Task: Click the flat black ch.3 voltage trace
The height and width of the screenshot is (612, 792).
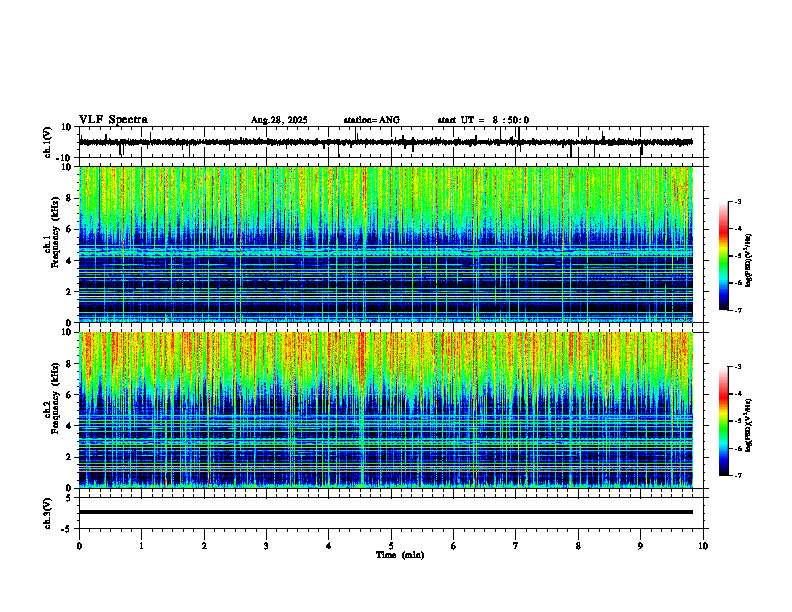Action: tap(385, 512)
